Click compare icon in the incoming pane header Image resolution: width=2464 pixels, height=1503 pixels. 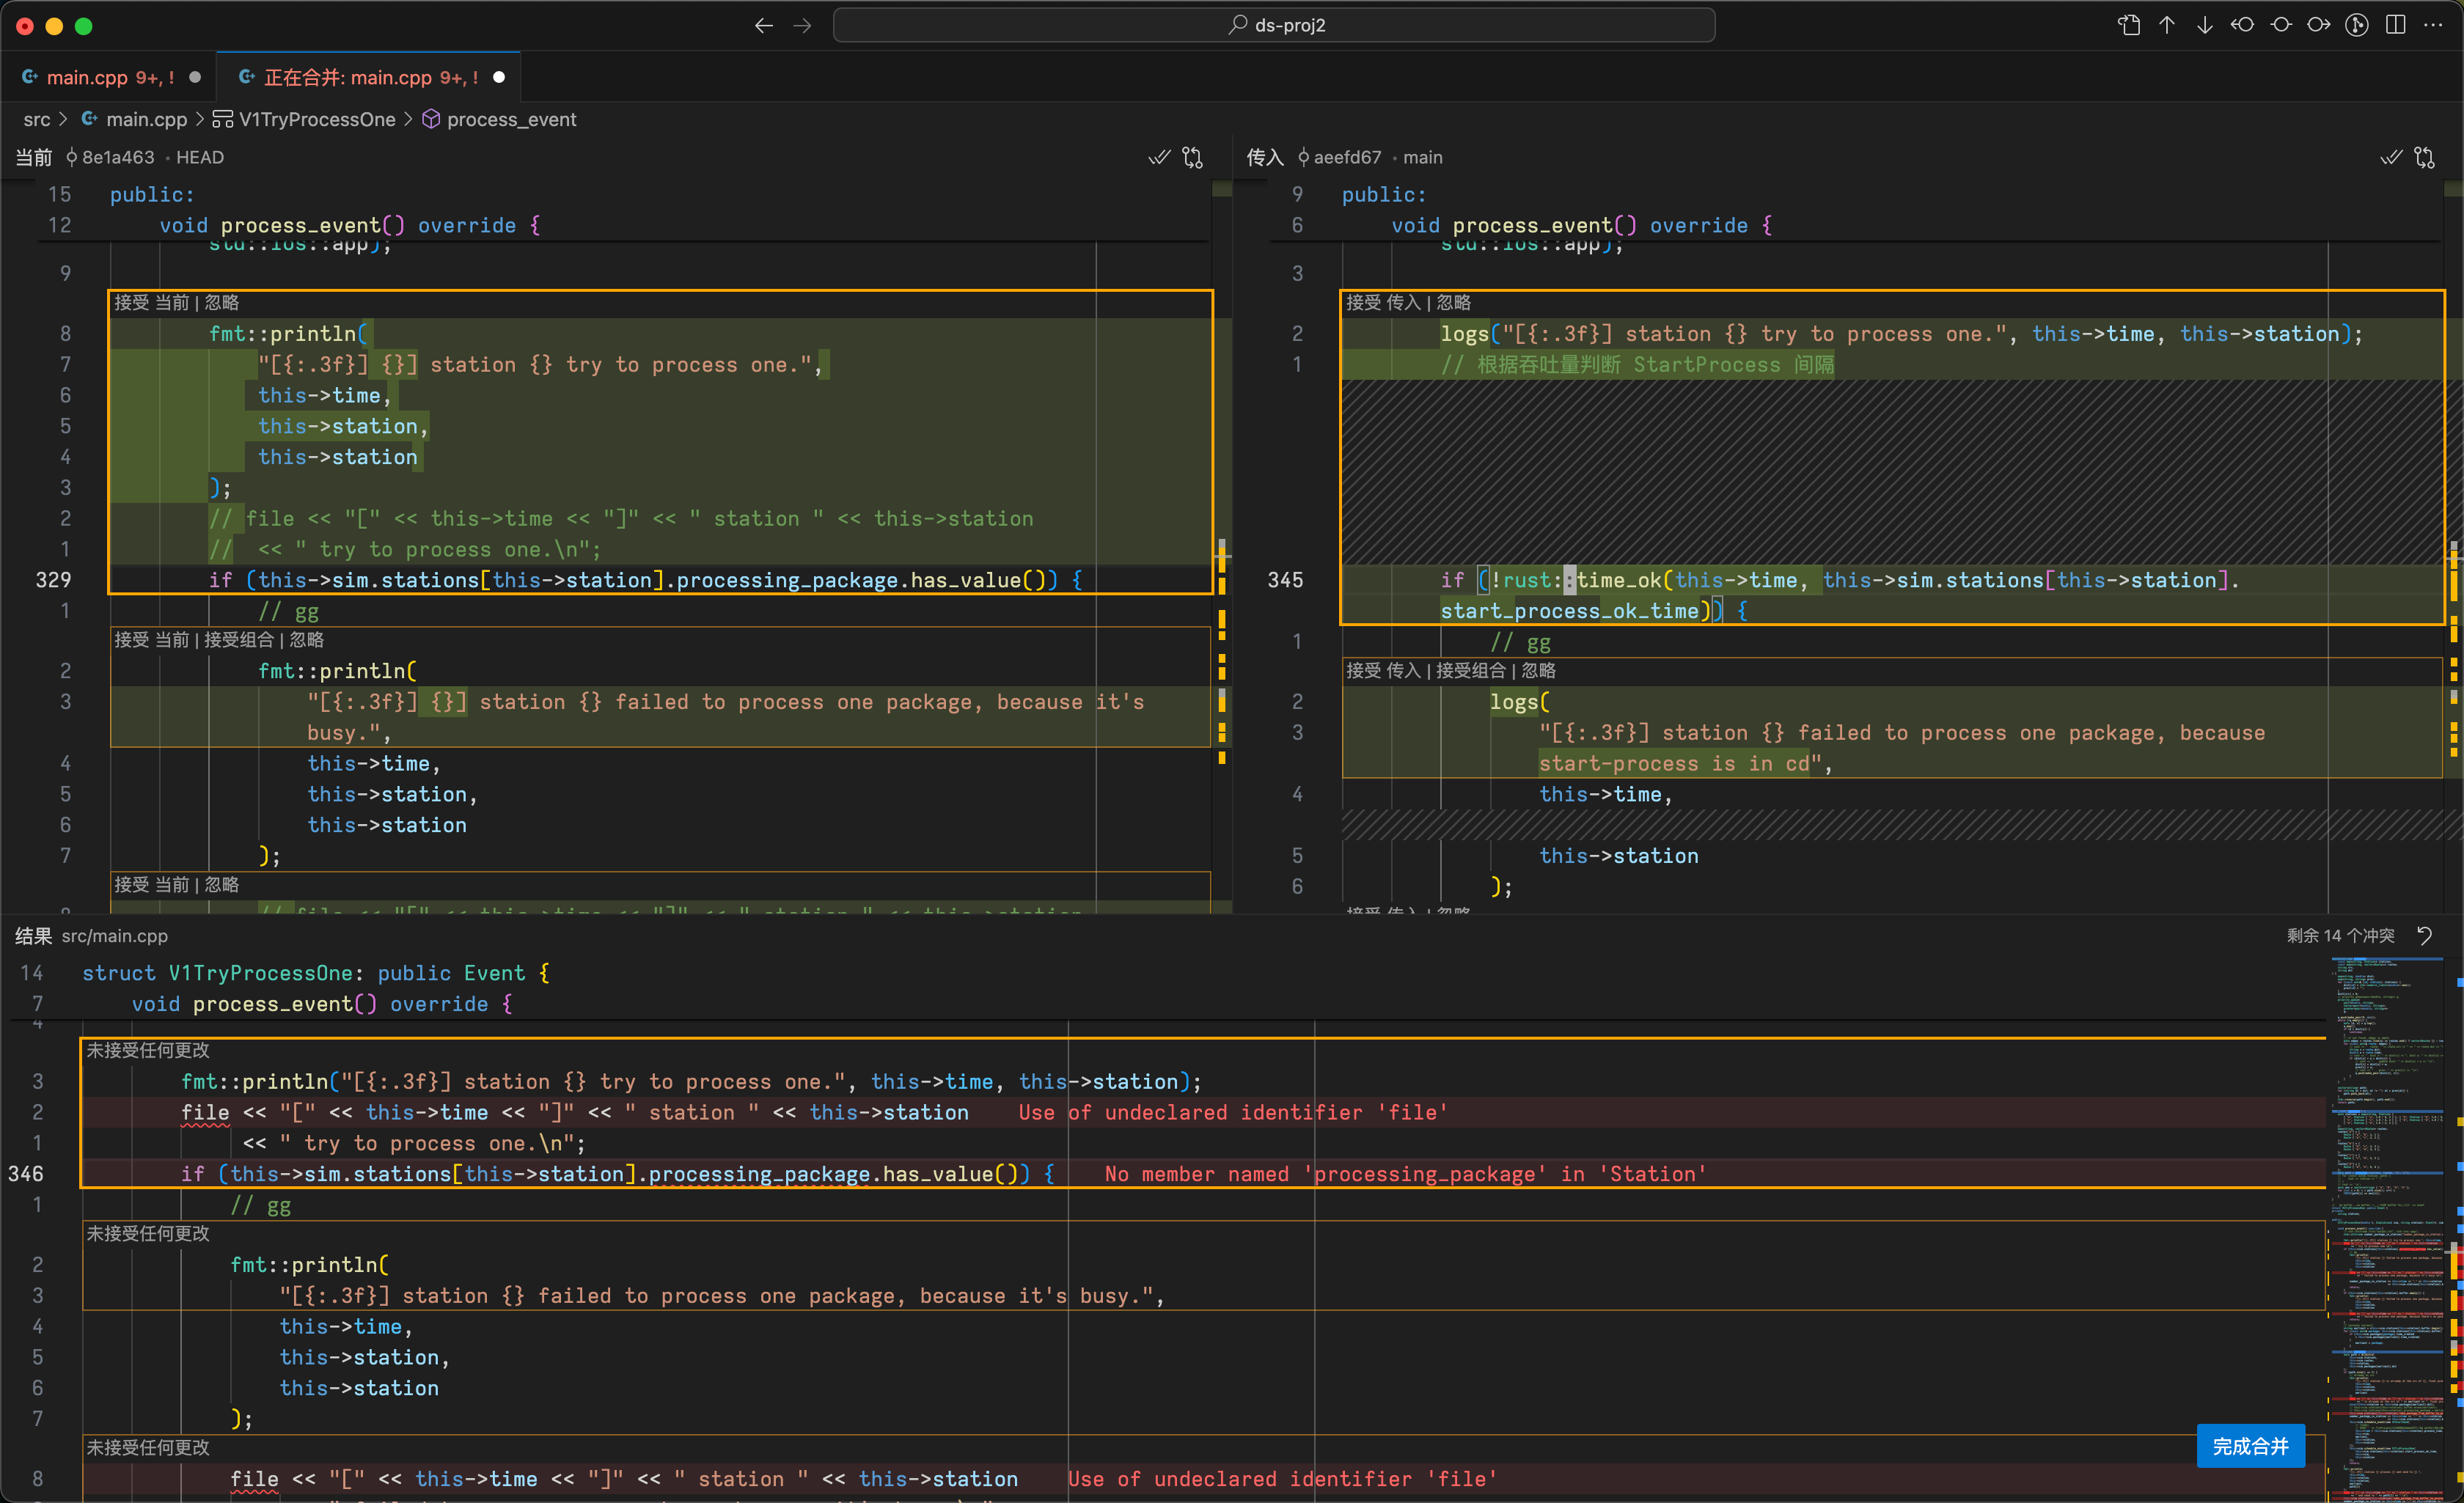point(2425,157)
